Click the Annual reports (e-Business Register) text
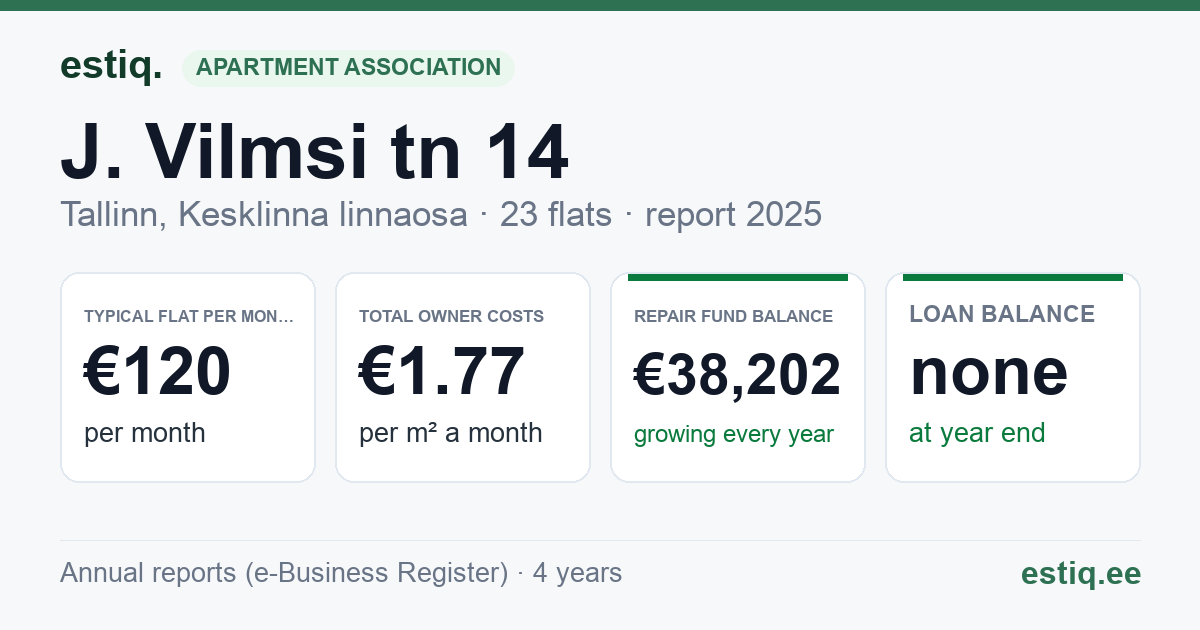 click(284, 573)
